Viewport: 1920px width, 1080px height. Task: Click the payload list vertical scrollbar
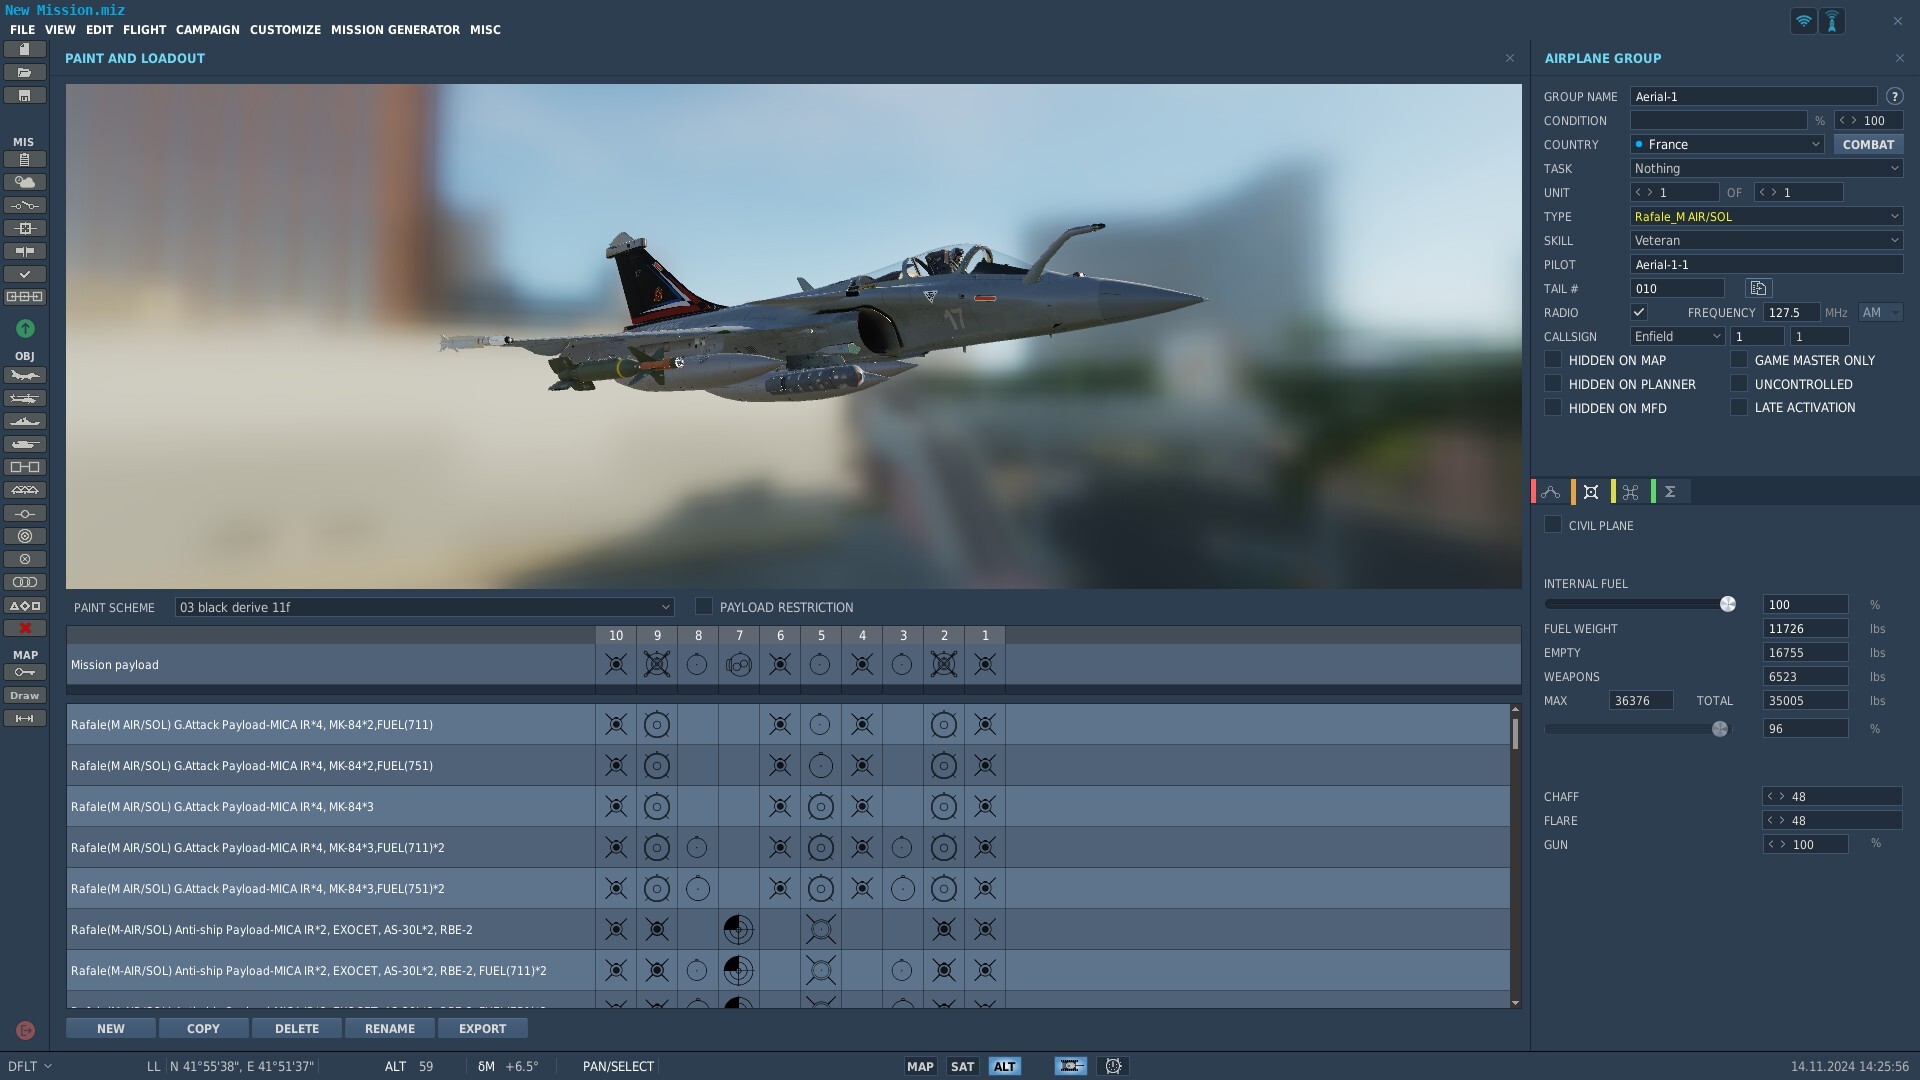(x=1515, y=855)
